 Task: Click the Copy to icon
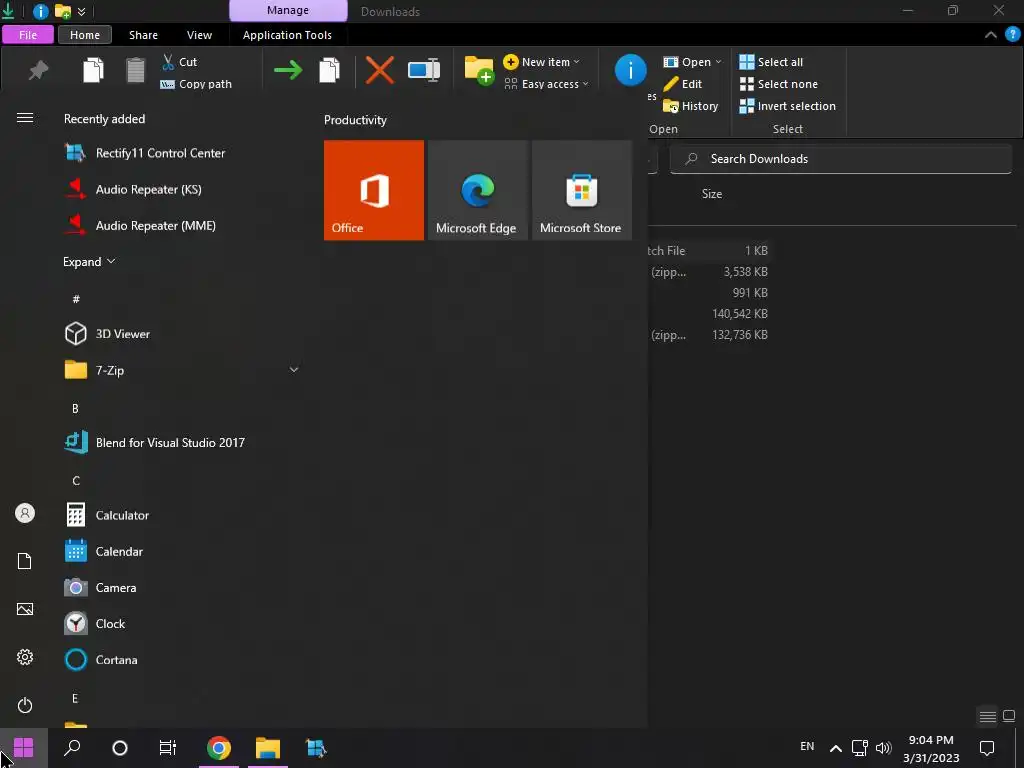(329, 70)
